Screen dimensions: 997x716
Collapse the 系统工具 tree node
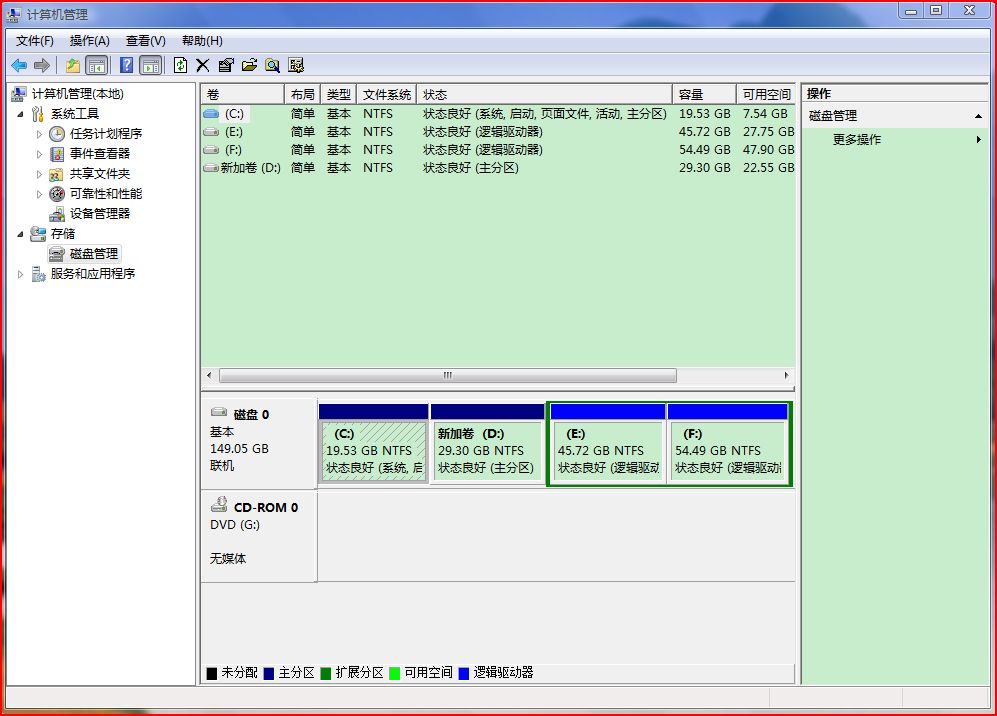point(20,114)
